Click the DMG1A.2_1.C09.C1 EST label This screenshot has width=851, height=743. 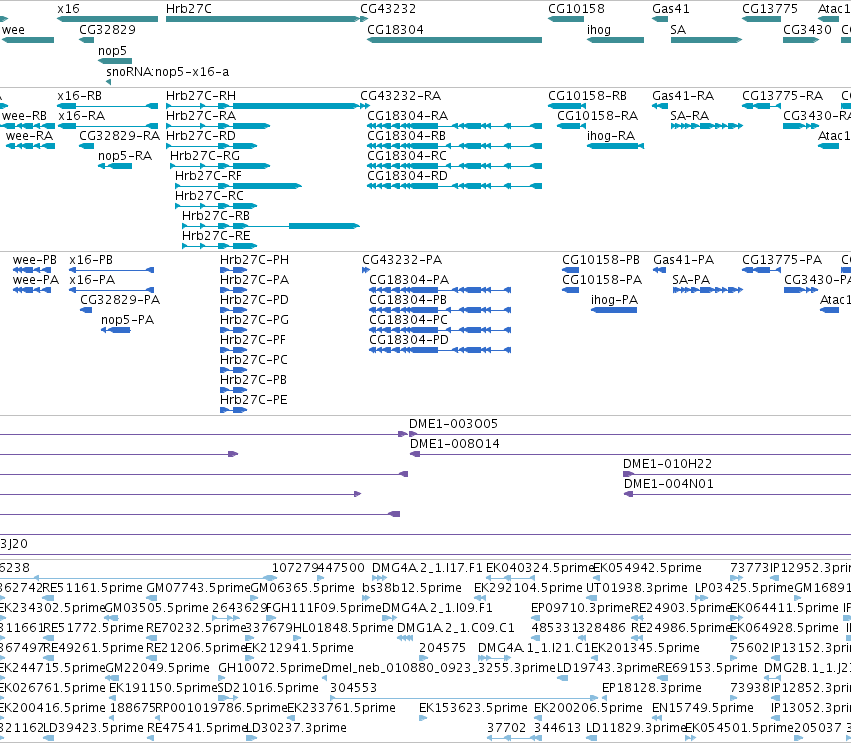point(456,628)
